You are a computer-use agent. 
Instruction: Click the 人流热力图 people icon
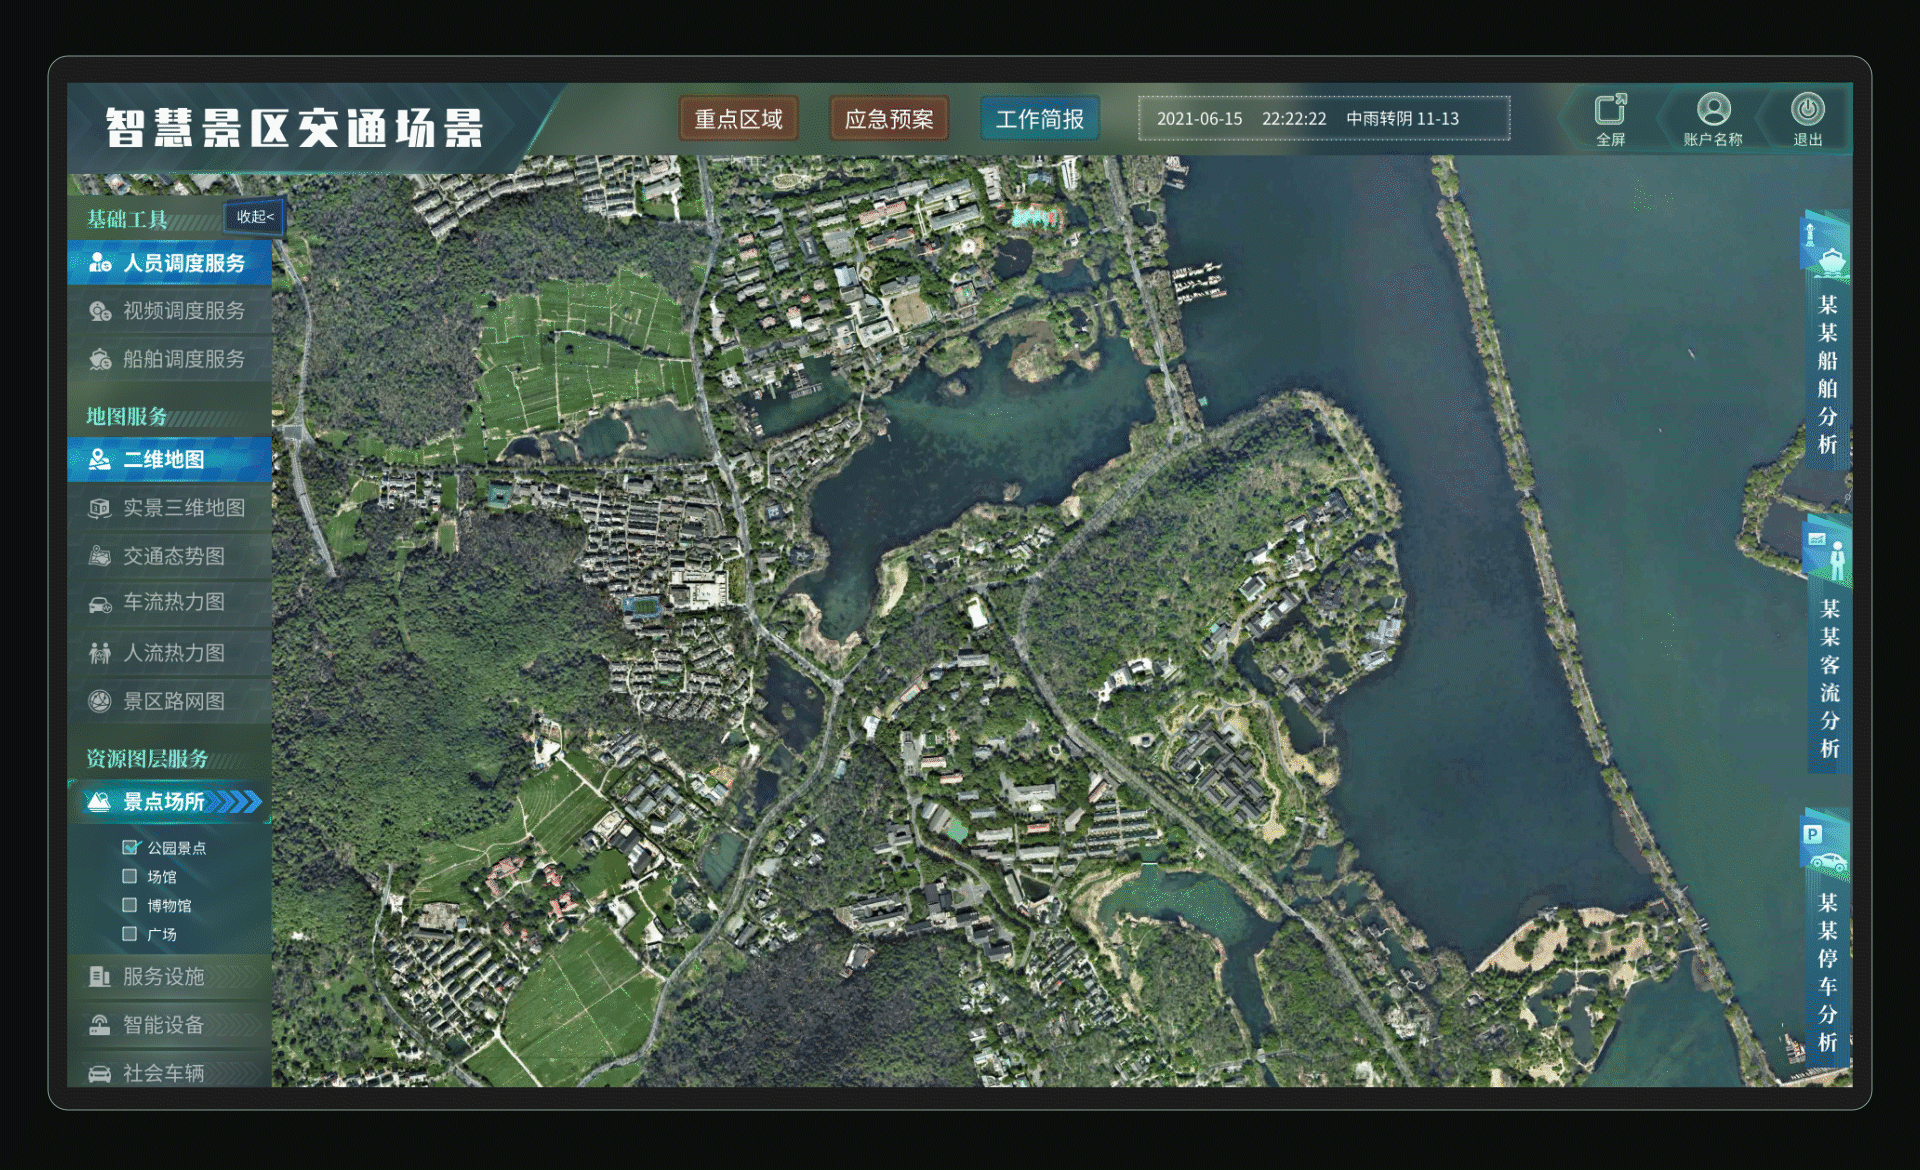tap(100, 653)
